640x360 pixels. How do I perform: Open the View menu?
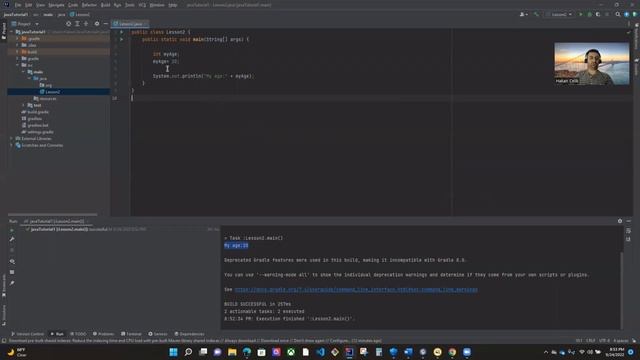click(40, 5)
